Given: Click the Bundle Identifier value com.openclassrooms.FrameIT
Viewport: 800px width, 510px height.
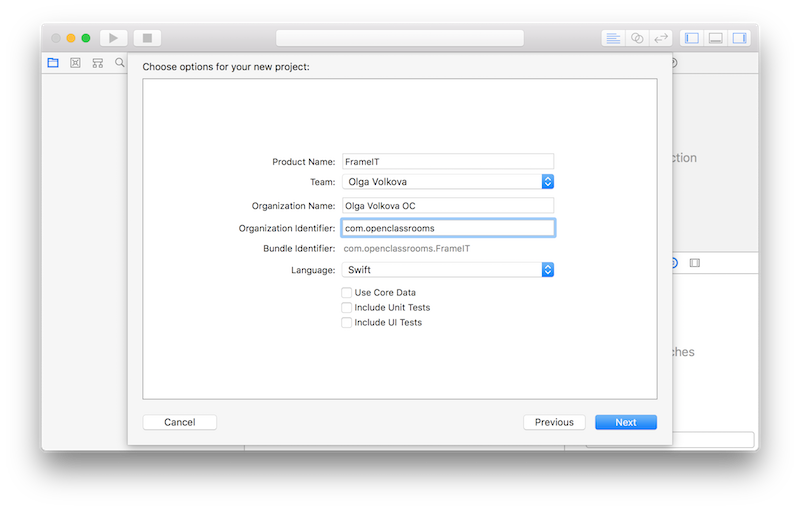Looking at the screenshot, I should tap(407, 248).
